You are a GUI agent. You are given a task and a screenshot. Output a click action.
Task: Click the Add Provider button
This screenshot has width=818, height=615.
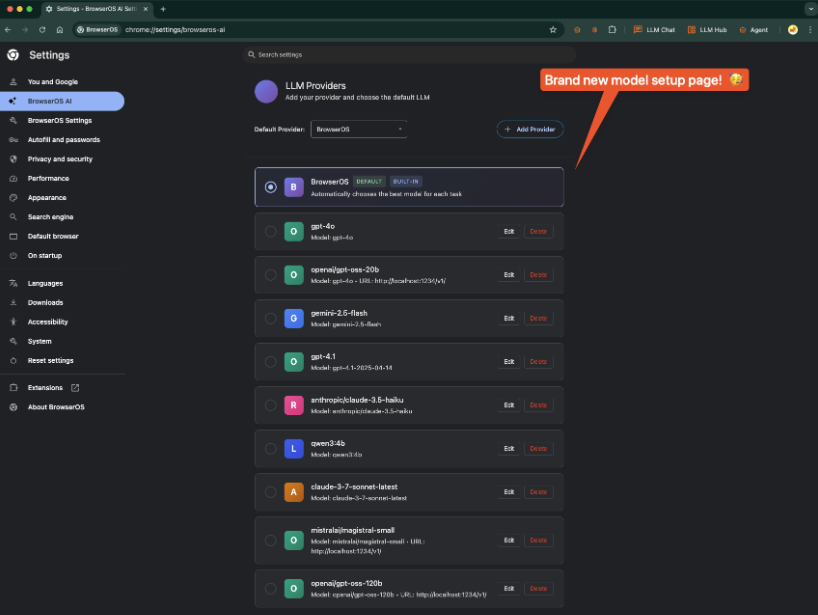530,129
